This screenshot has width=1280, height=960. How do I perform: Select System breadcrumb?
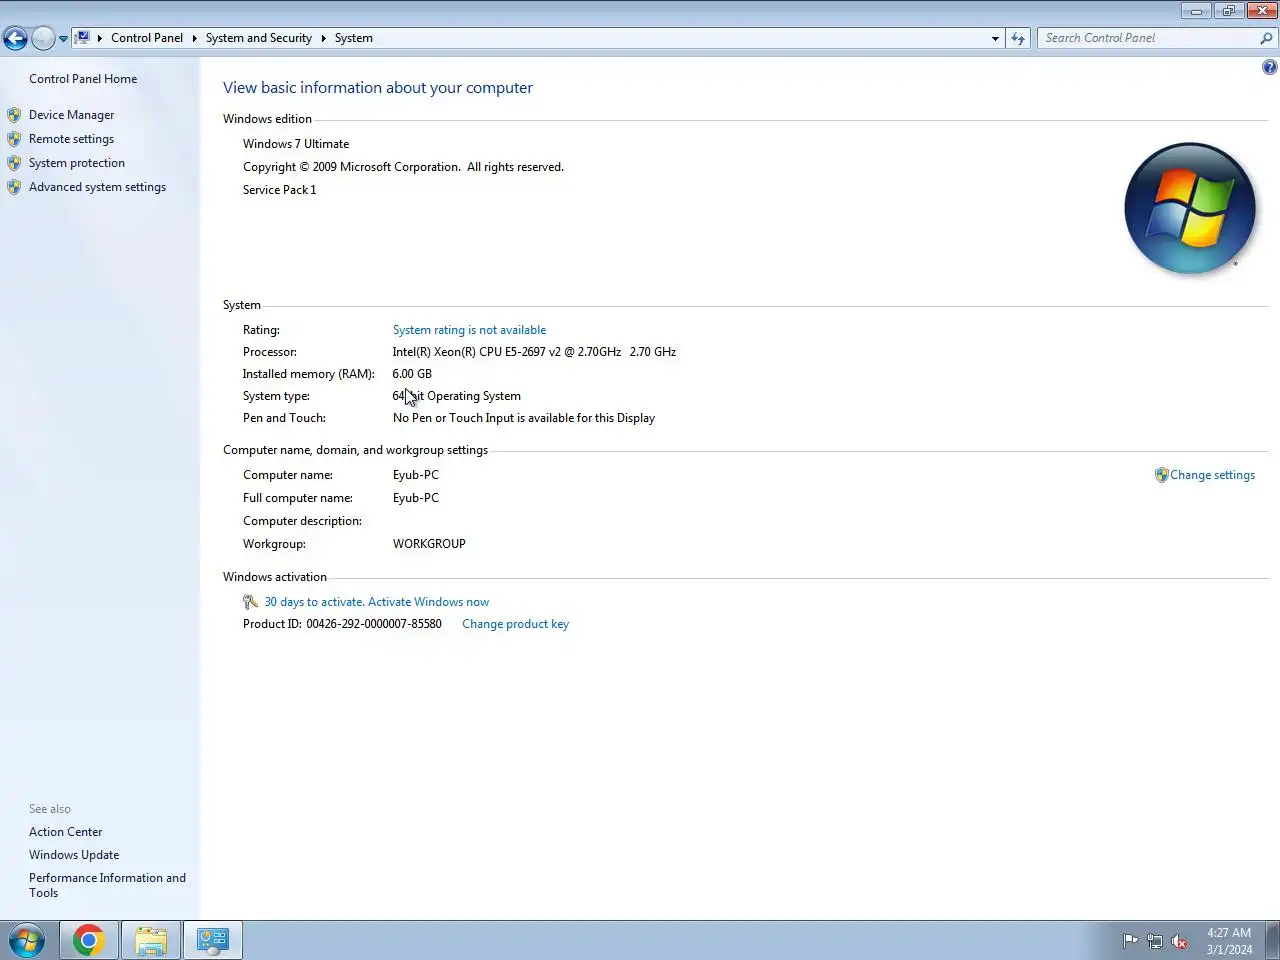354,38
